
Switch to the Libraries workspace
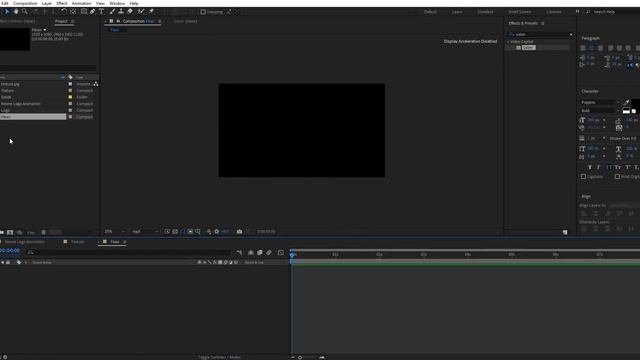[x=554, y=12]
